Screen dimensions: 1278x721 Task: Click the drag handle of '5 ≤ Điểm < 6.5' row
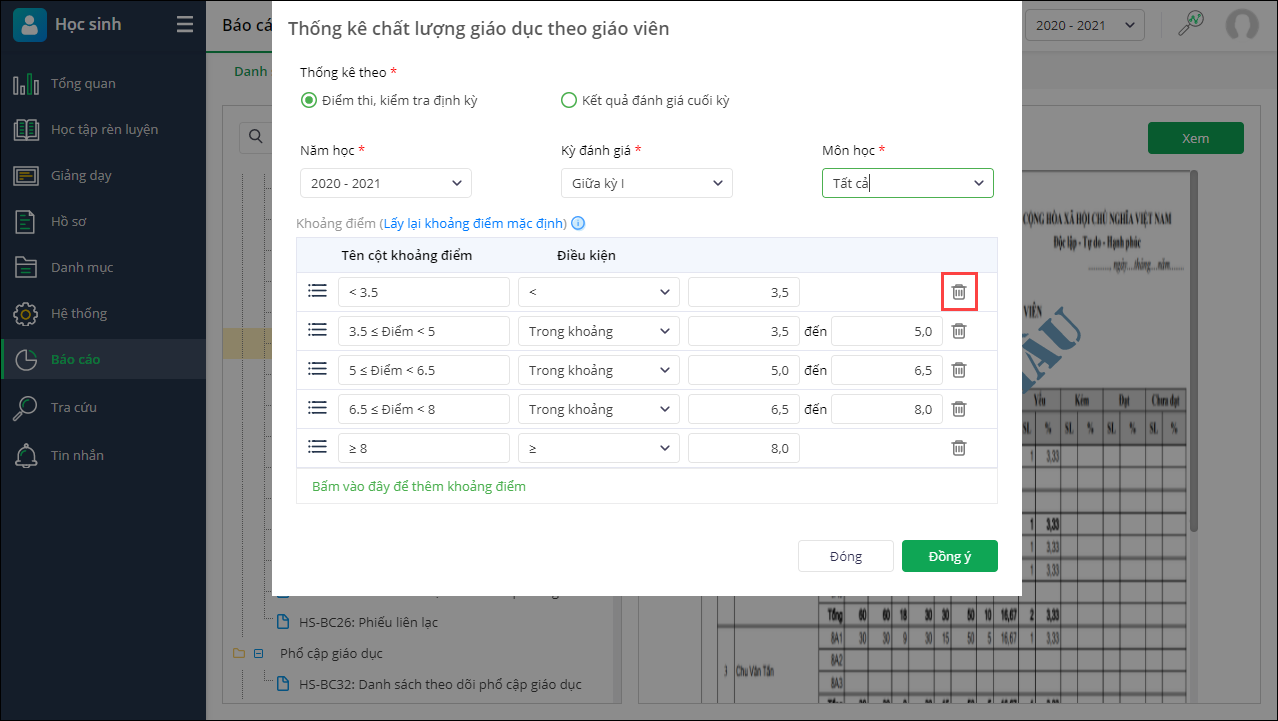(317, 369)
